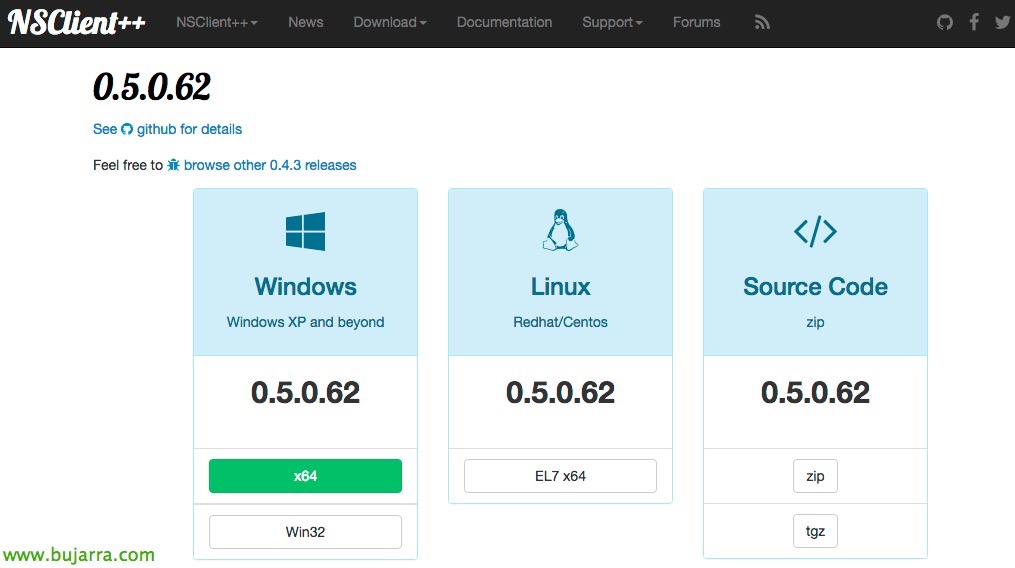Download the Windows x64 installer

[305, 476]
